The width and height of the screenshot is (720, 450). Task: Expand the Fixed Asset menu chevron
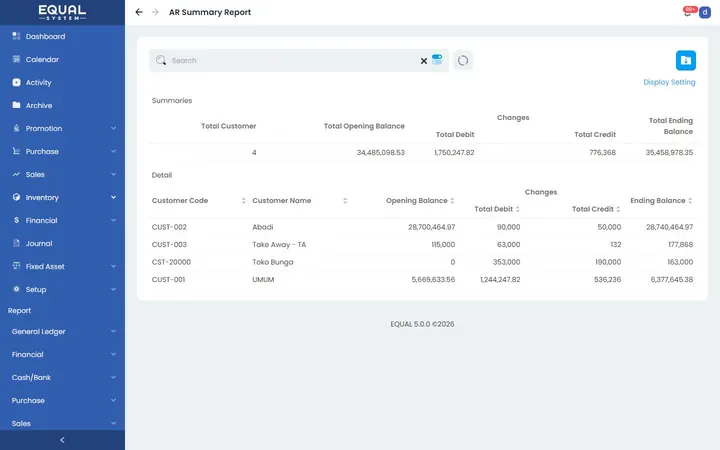pyautogui.click(x=113, y=266)
